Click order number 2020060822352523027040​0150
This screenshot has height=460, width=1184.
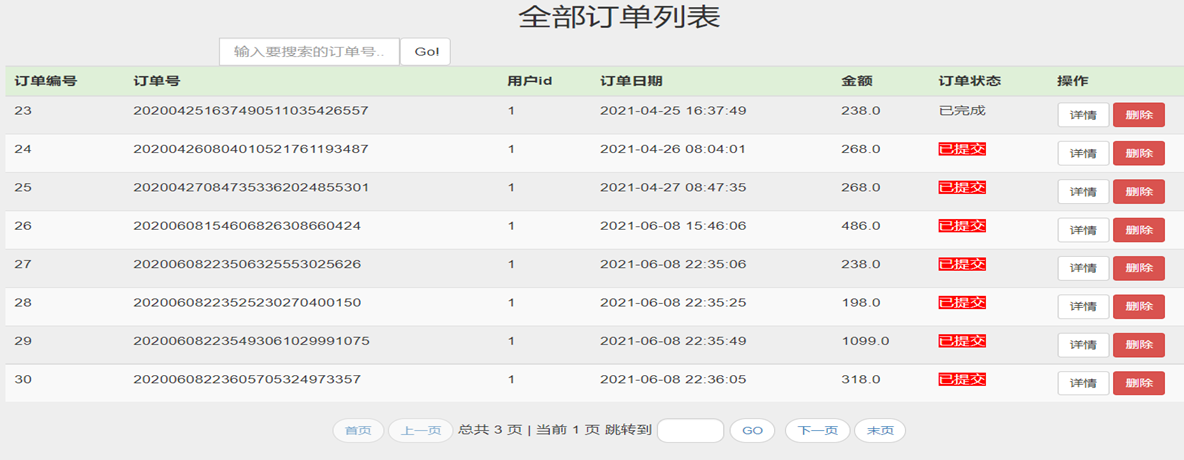pos(247,302)
